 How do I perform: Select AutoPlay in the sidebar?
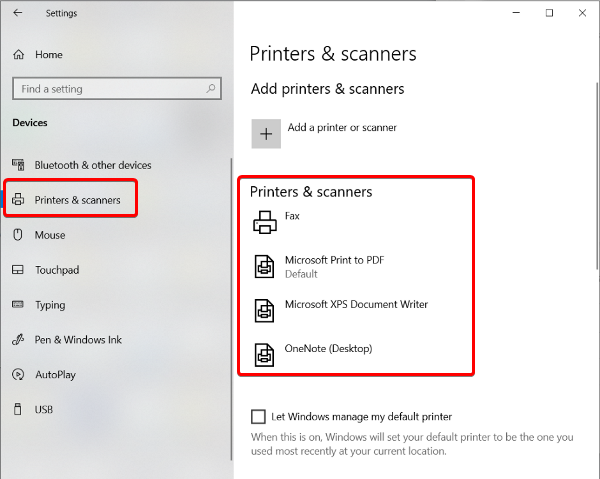click(56, 375)
